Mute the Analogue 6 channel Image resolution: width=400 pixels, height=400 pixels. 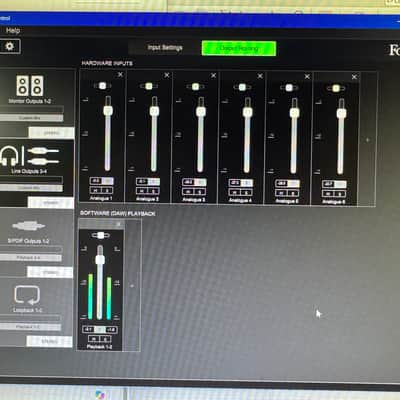tap(328, 194)
